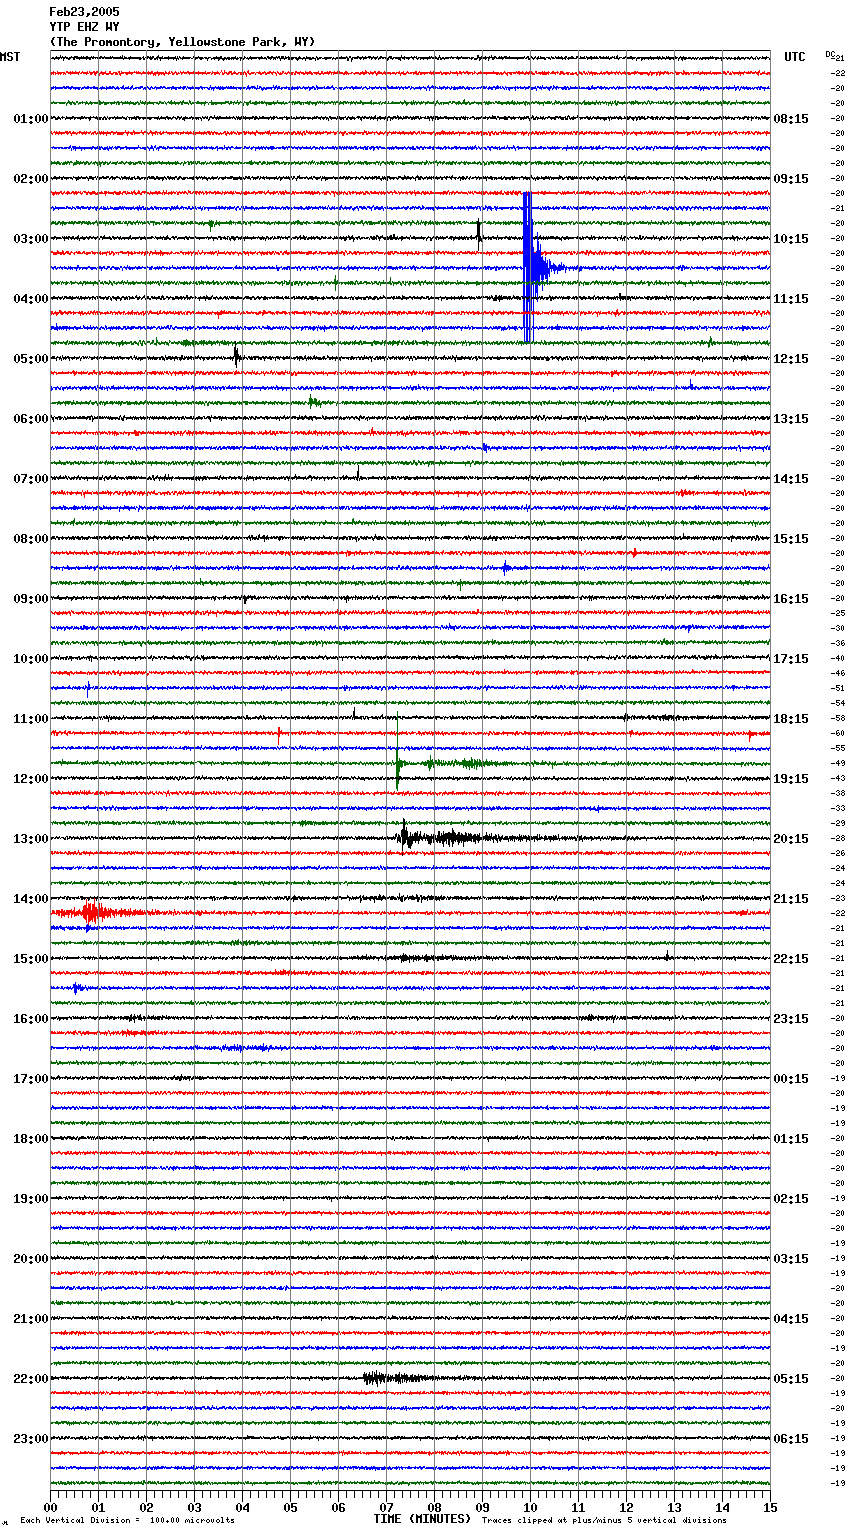Click the date header Feb23,2005

pyautogui.click(x=84, y=12)
